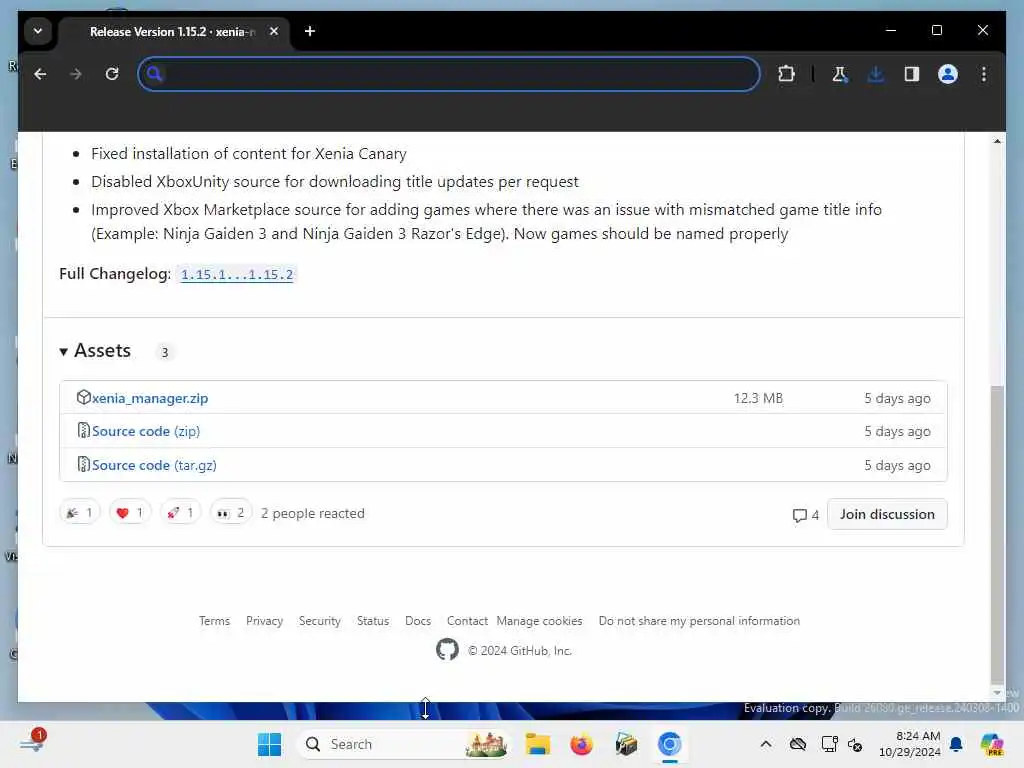1024x768 pixels.
Task: Toggle the eyes reaction
Action: coord(231,513)
